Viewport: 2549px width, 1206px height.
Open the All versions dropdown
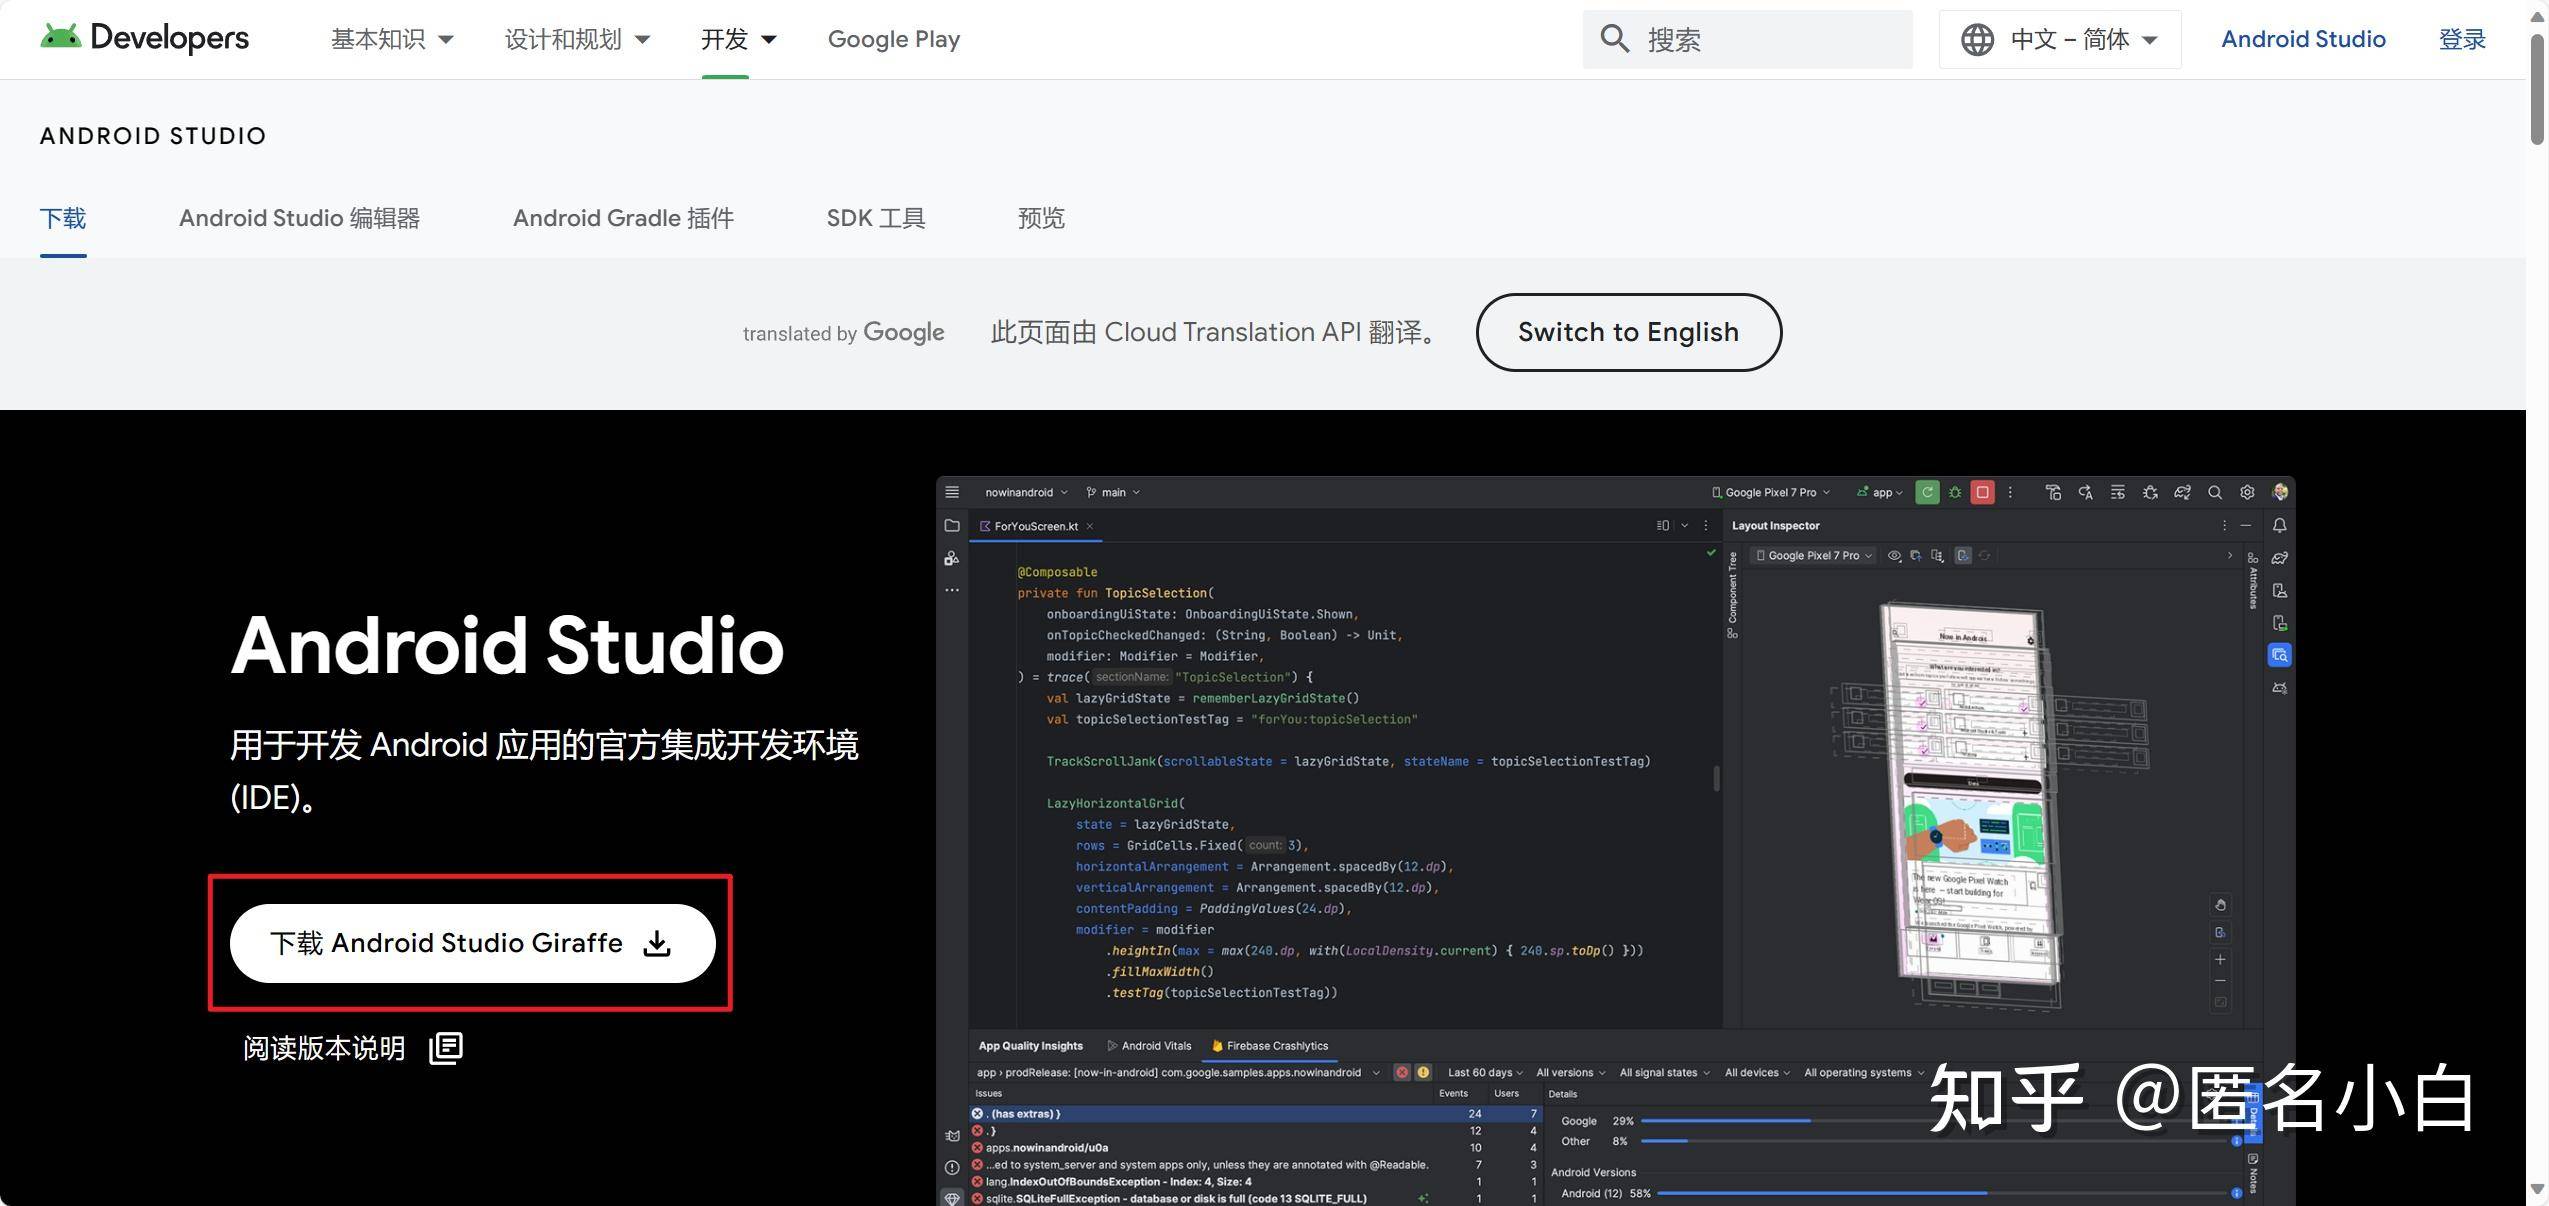(1570, 1072)
